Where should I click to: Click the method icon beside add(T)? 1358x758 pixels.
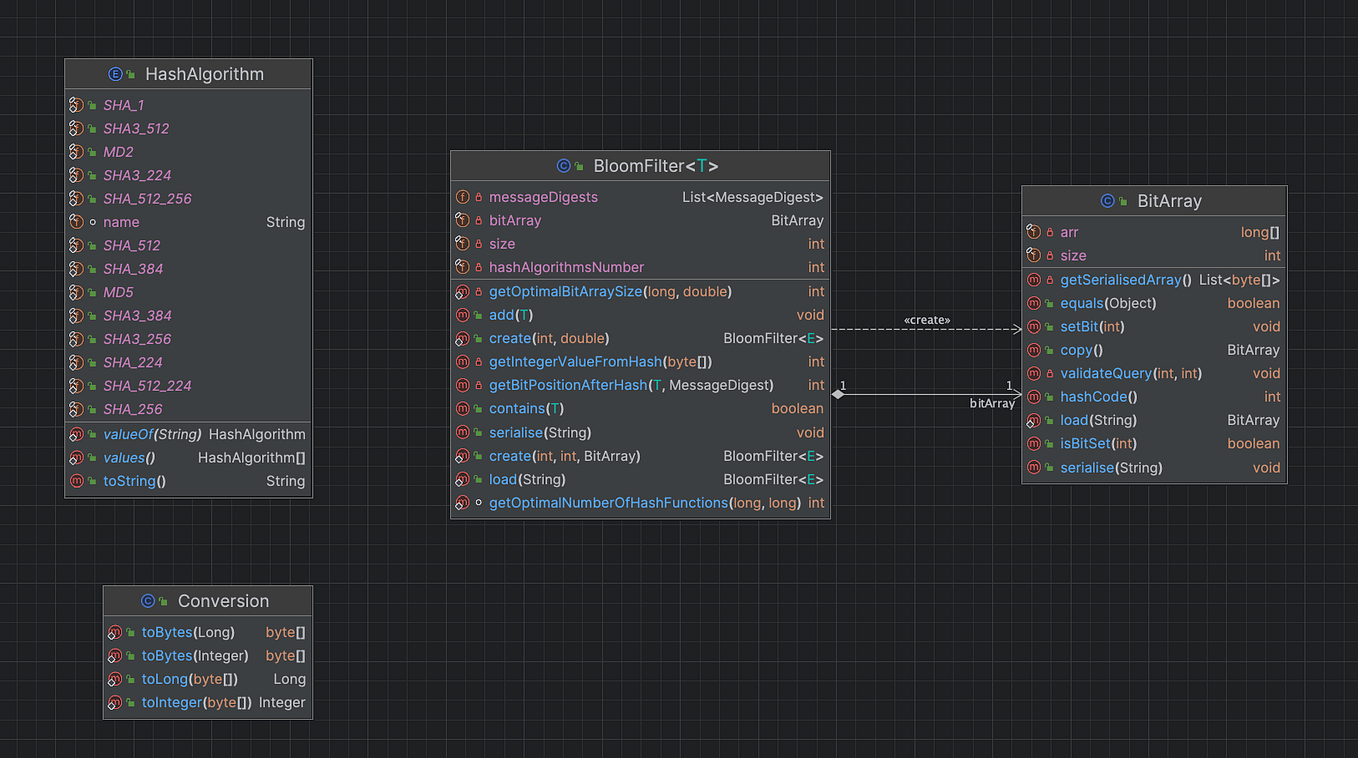click(x=462, y=314)
